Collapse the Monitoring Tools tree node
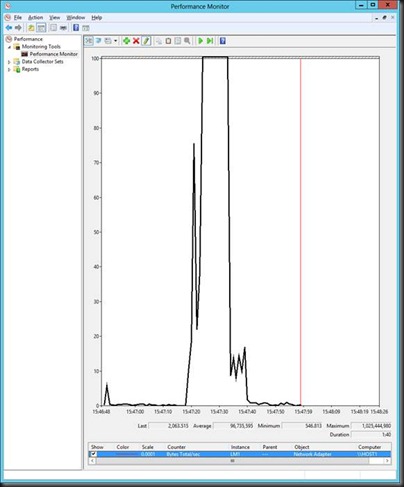Viewport: 404px width, 487px height. [x=9, y=47]
